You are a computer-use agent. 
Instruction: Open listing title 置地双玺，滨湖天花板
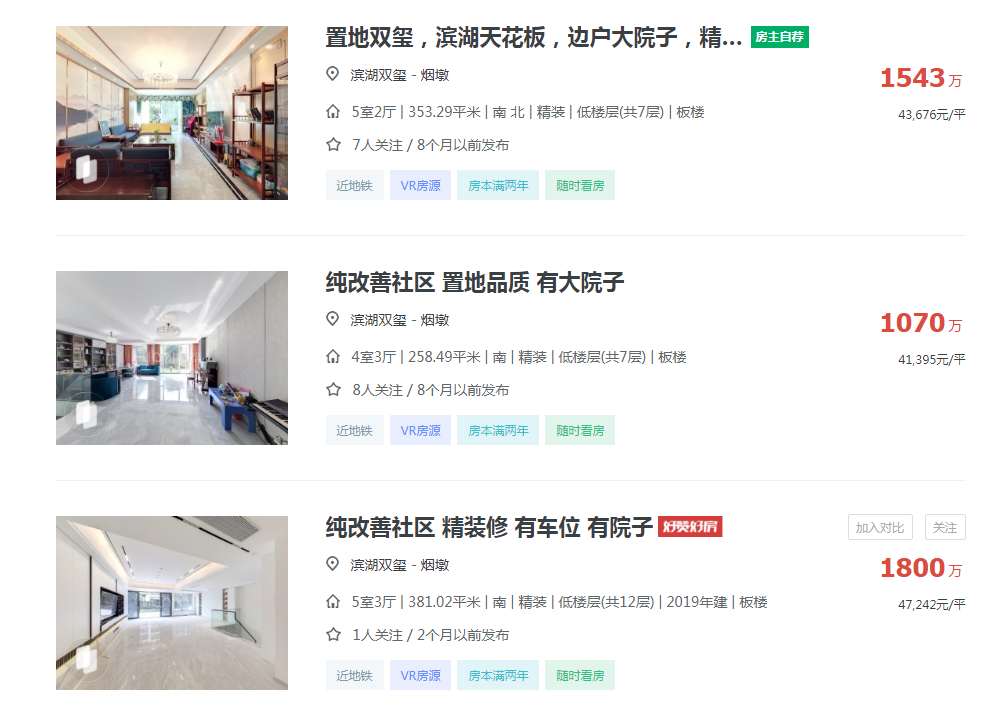pyautogui.click(x=534, y=38)
